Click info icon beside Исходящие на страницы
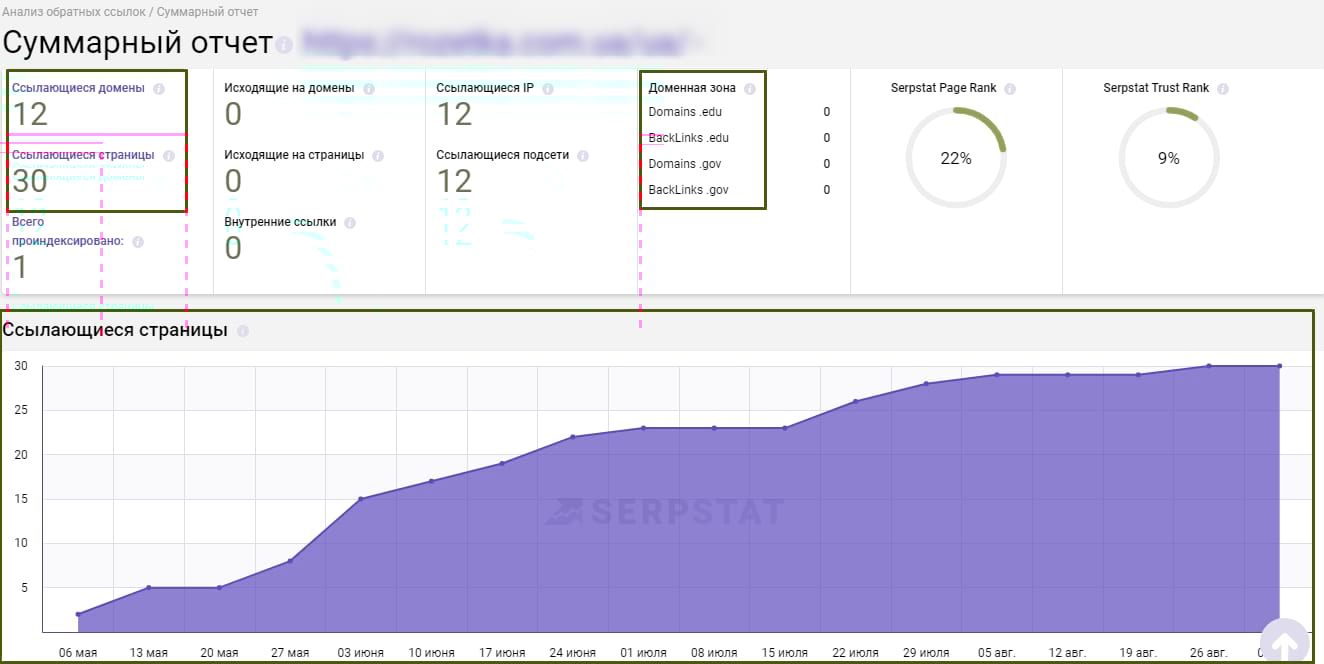Viewport: 1324px width, 664px height. 379,155
